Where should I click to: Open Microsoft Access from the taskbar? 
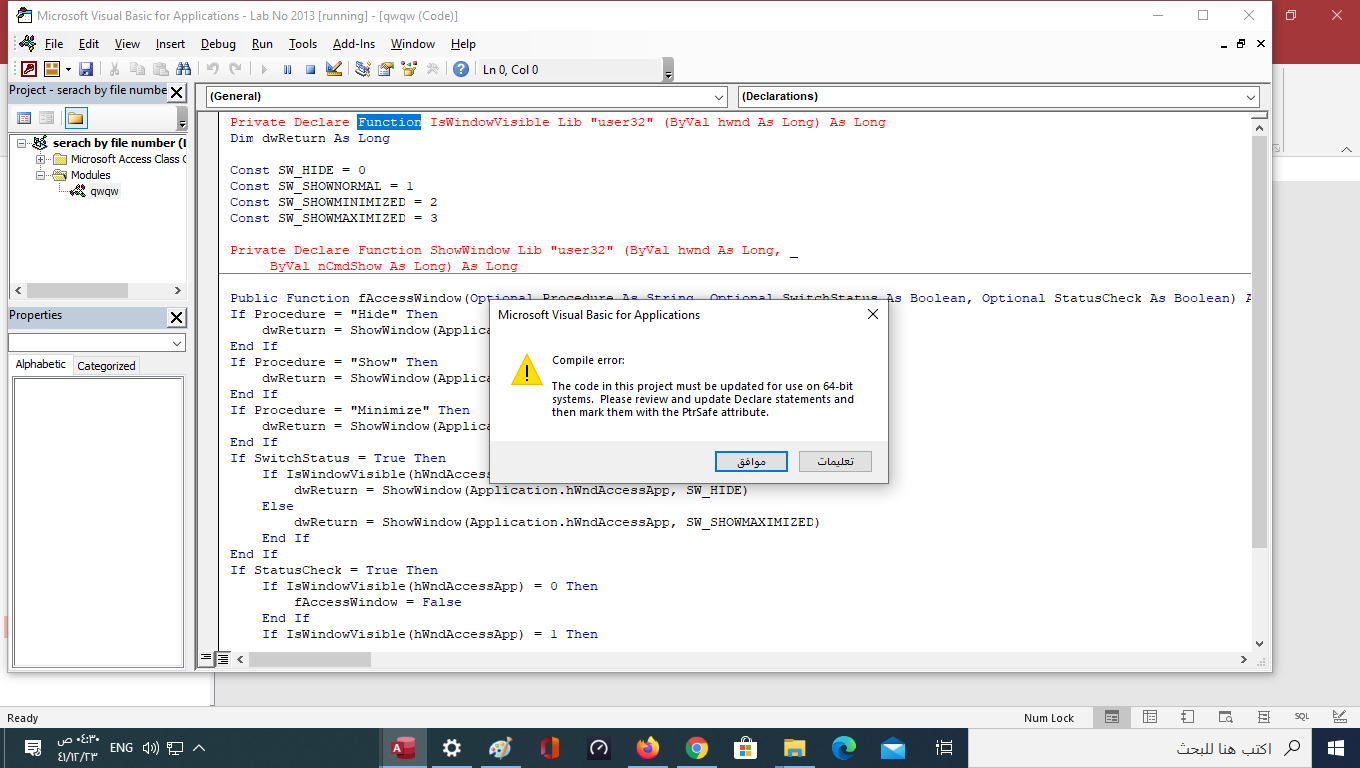[x=404, y=748]
